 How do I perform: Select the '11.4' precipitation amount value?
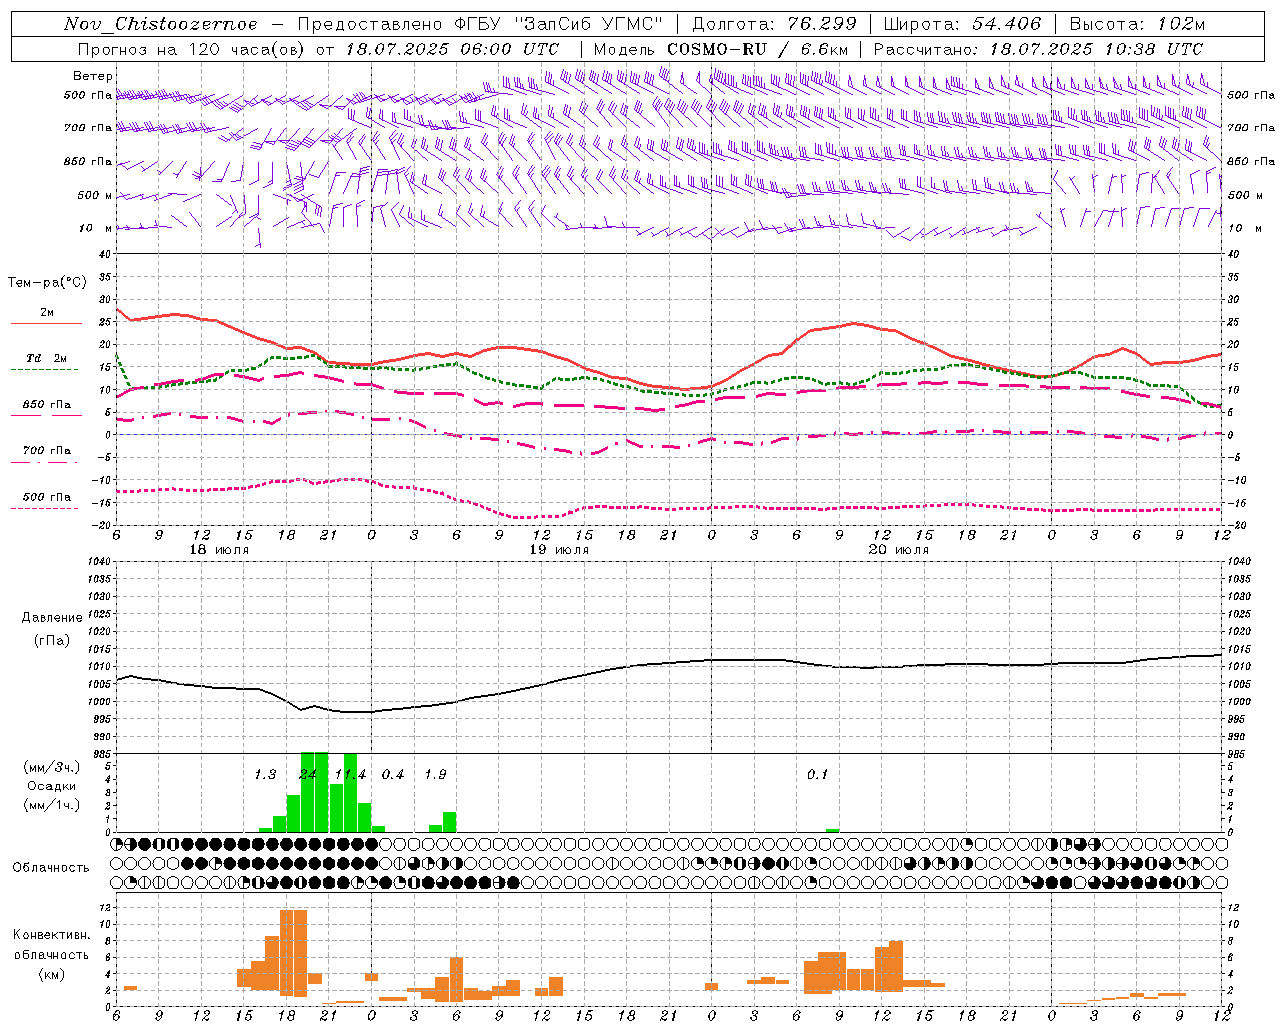[x=350, y=774]
